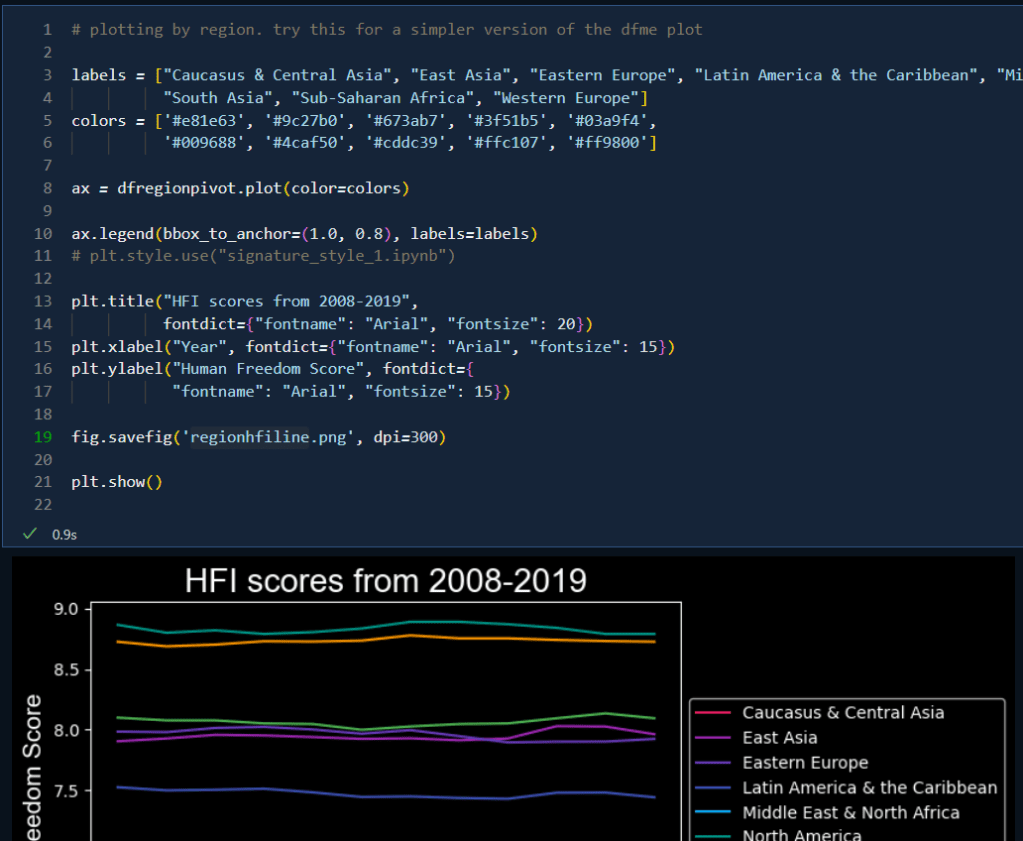Click the red Caucasus & Central Asia legend swatch
The height and width of the screenshot is (841, 1023).
(x=713, y=713)
